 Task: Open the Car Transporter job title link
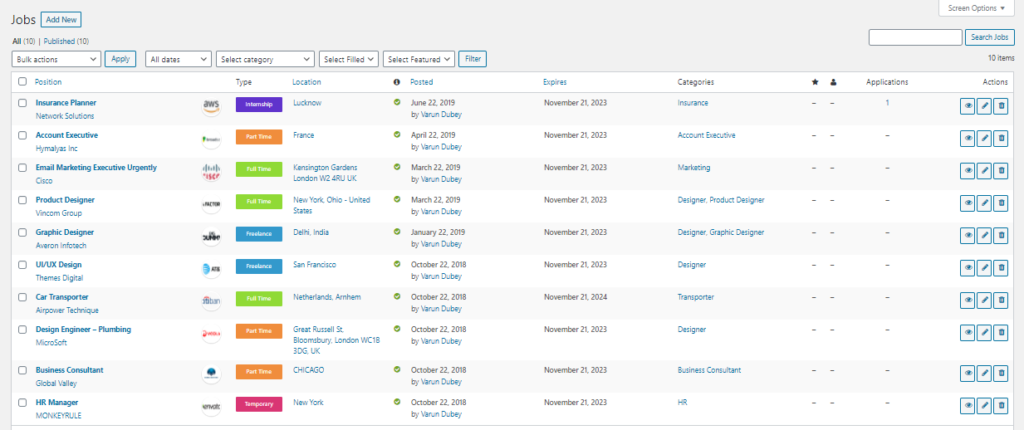(62, 297)
